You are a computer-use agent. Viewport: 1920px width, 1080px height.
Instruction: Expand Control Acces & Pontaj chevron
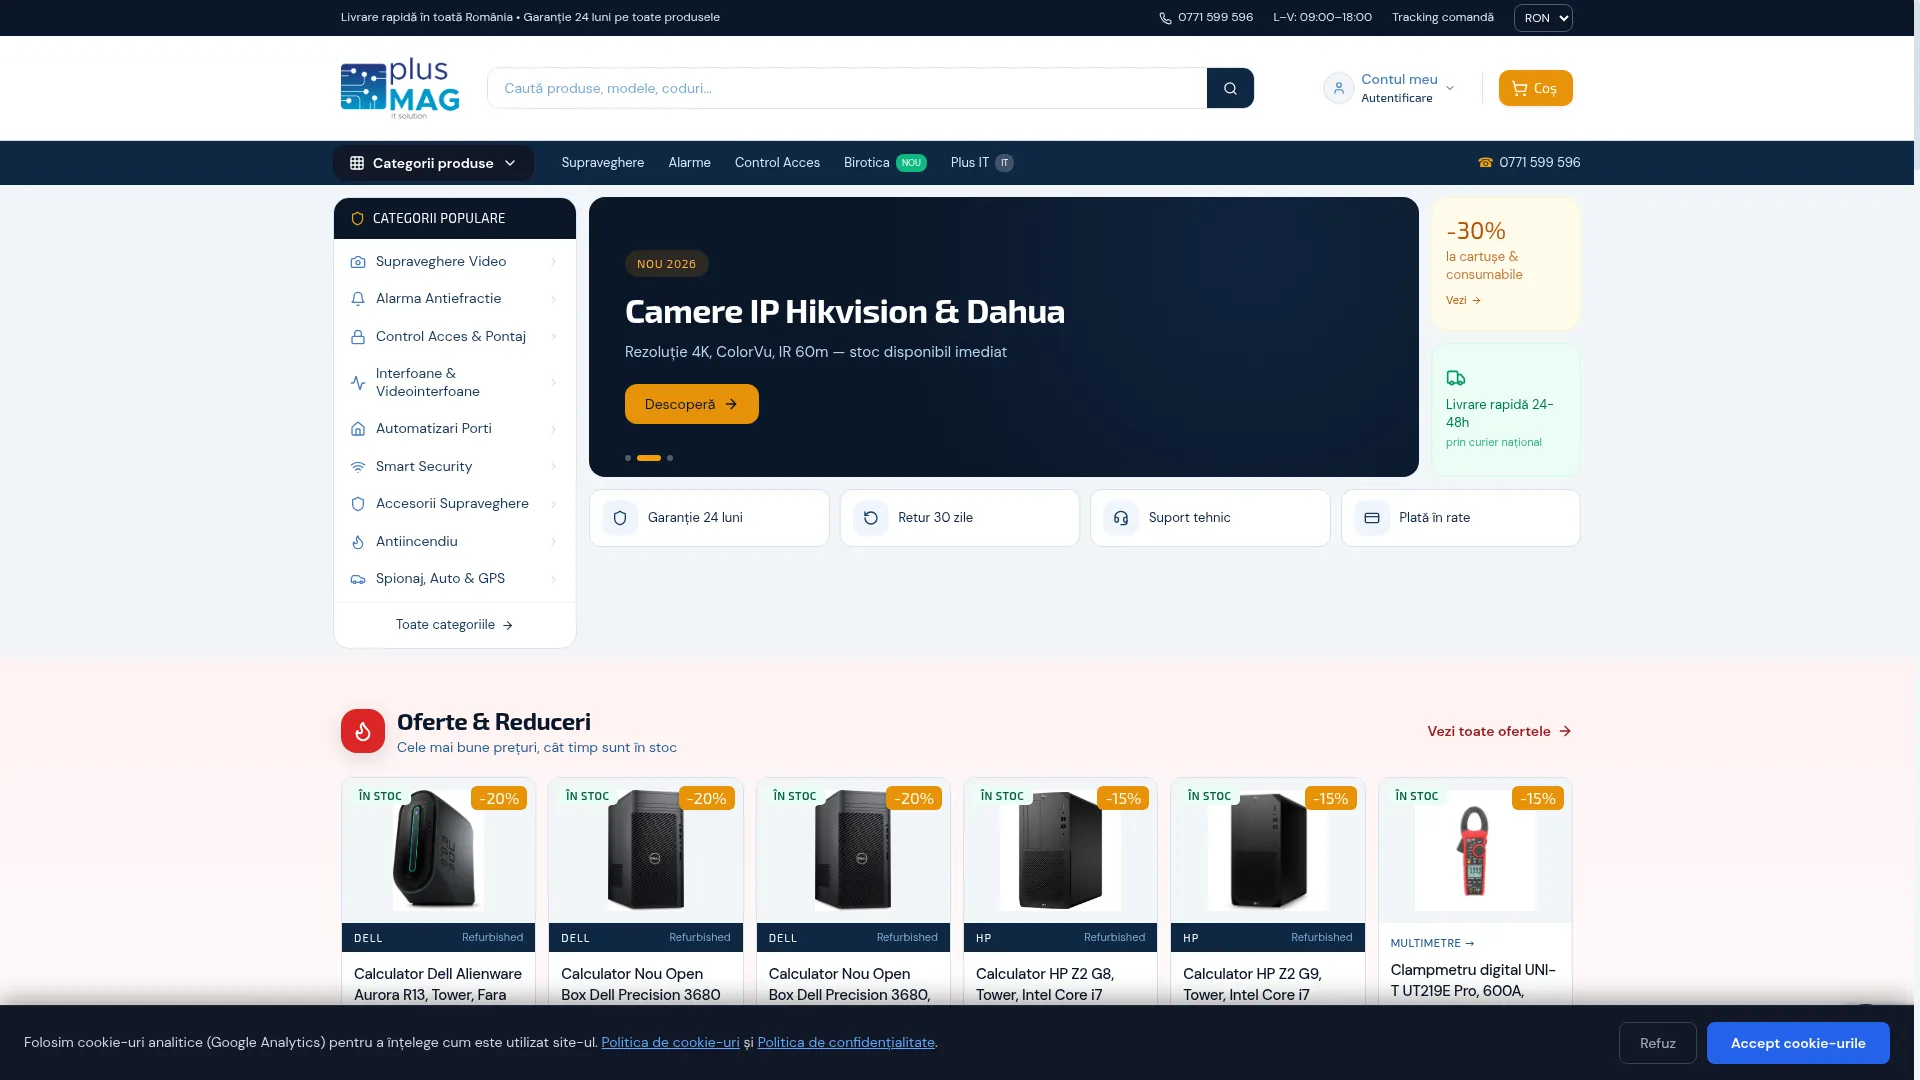(x=554, y=337)
